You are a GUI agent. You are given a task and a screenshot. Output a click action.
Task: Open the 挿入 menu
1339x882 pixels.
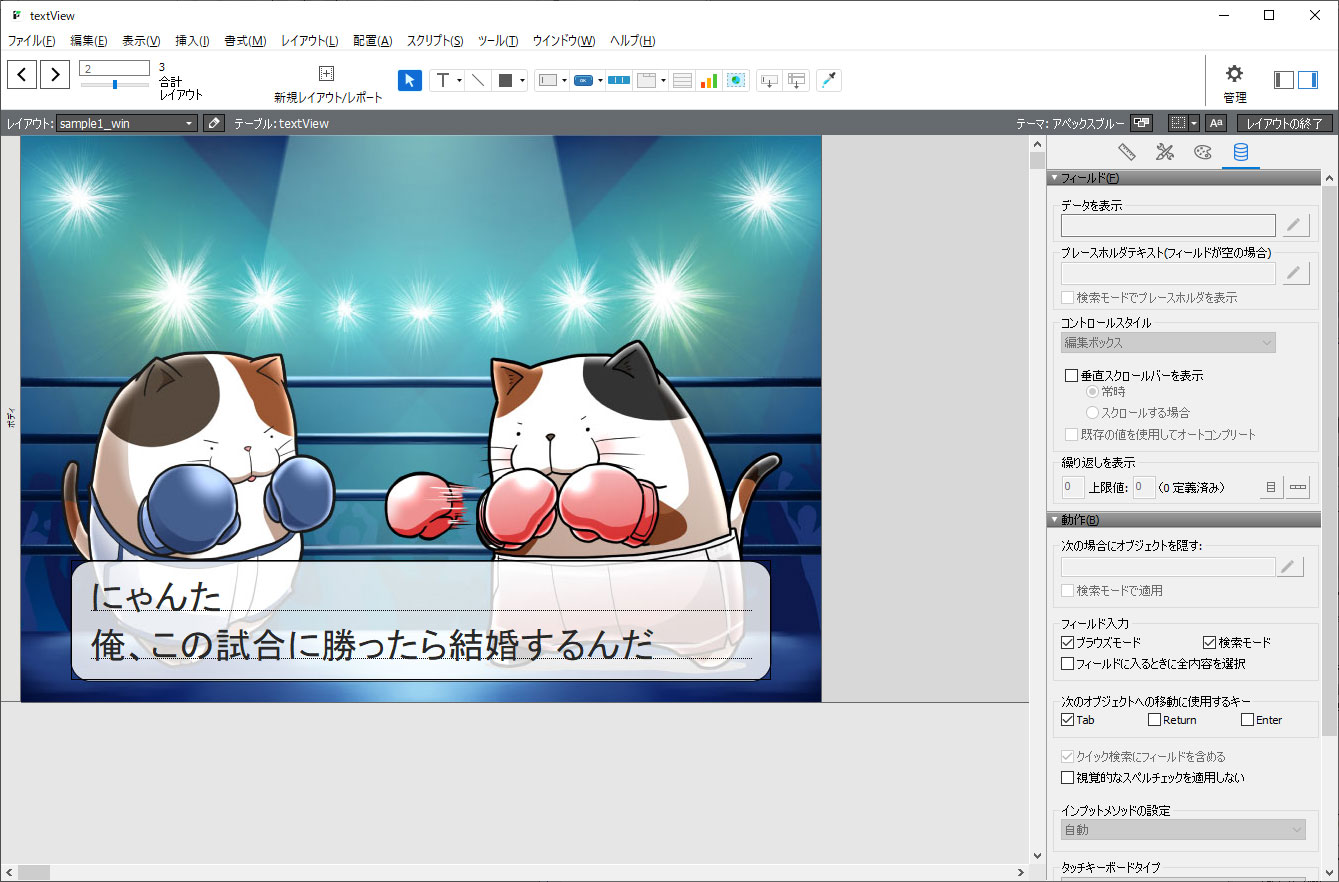pyautogui.click(x=192, y=41)
